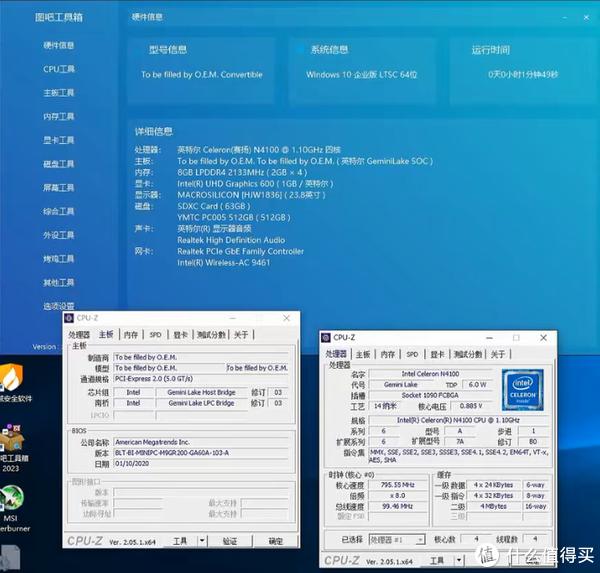This screenshot has height=573, width=600.
Task: Click the 处理器 tab in left CPU-Z window
Action: [x=79, y=335]
